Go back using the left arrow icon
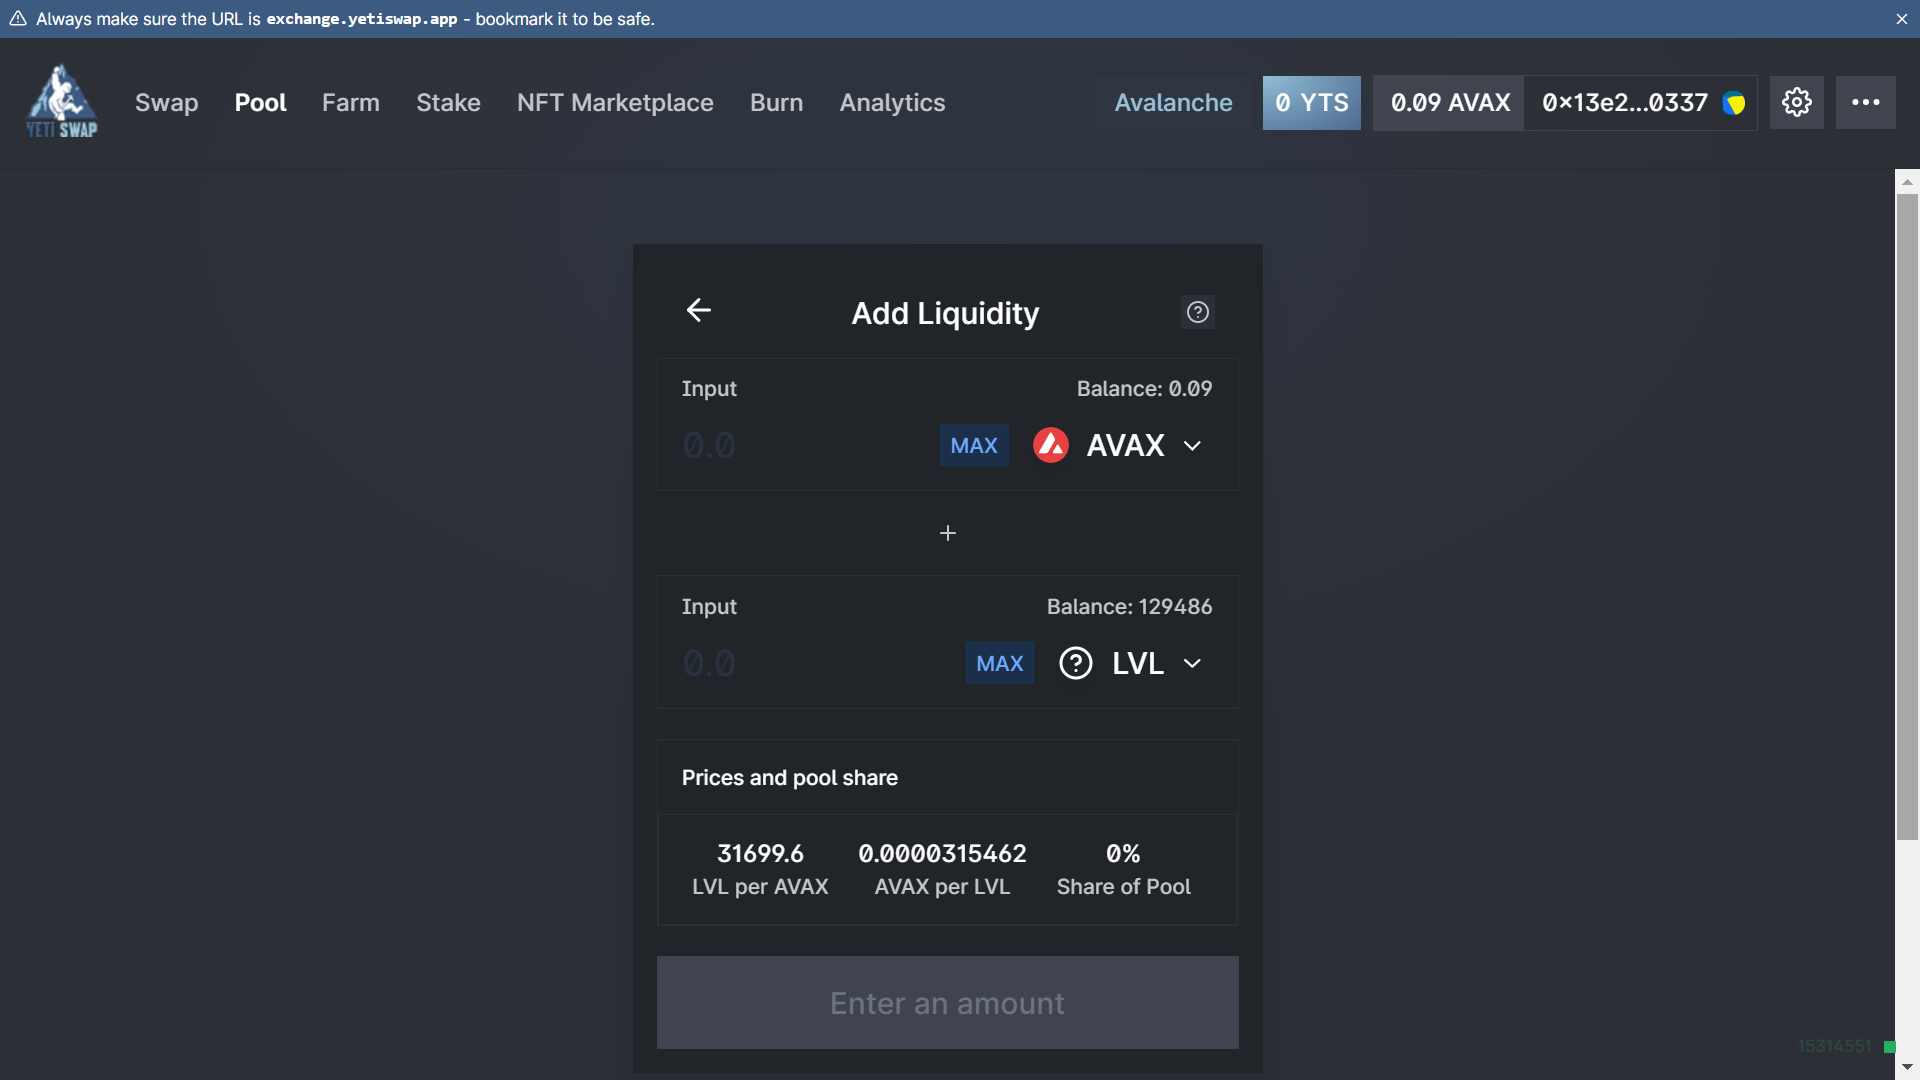This screenshot has height=1080, width=1920. [699, 310]
